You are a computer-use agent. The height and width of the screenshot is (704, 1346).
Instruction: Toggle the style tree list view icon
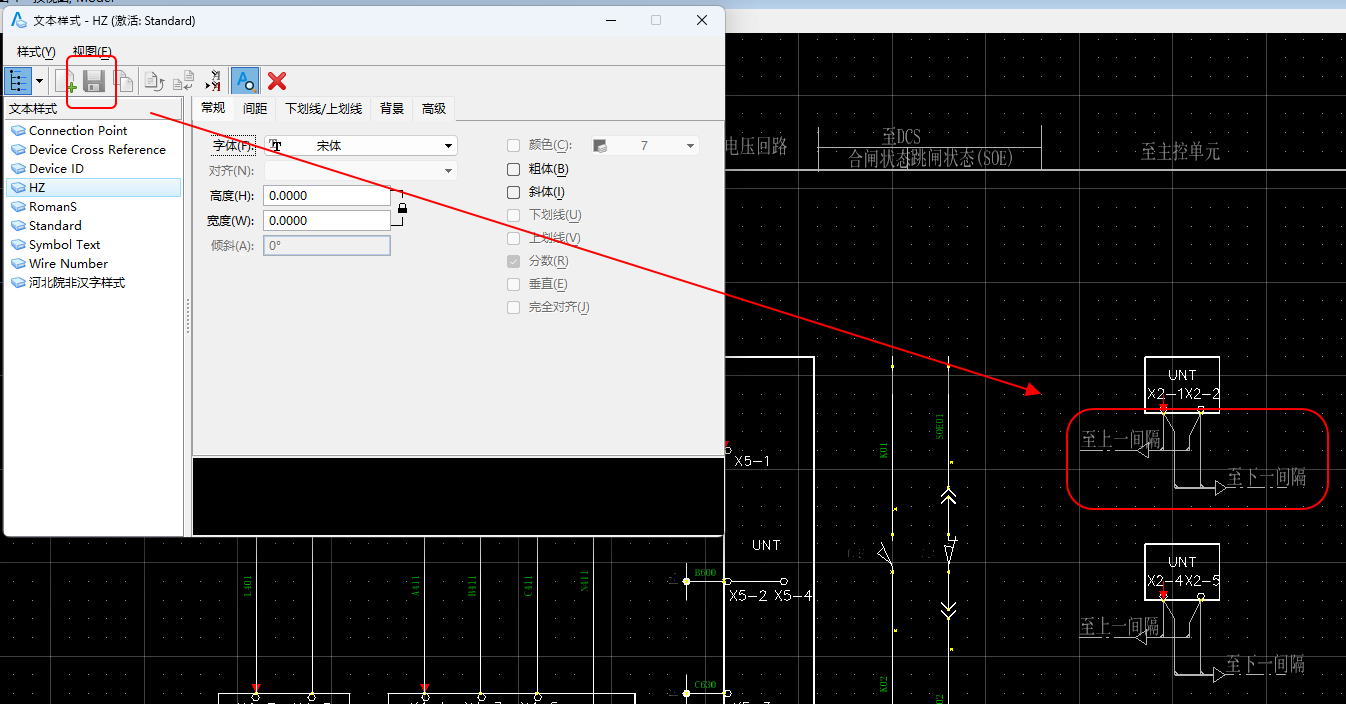pyautogui.click(x=18, y=81)
